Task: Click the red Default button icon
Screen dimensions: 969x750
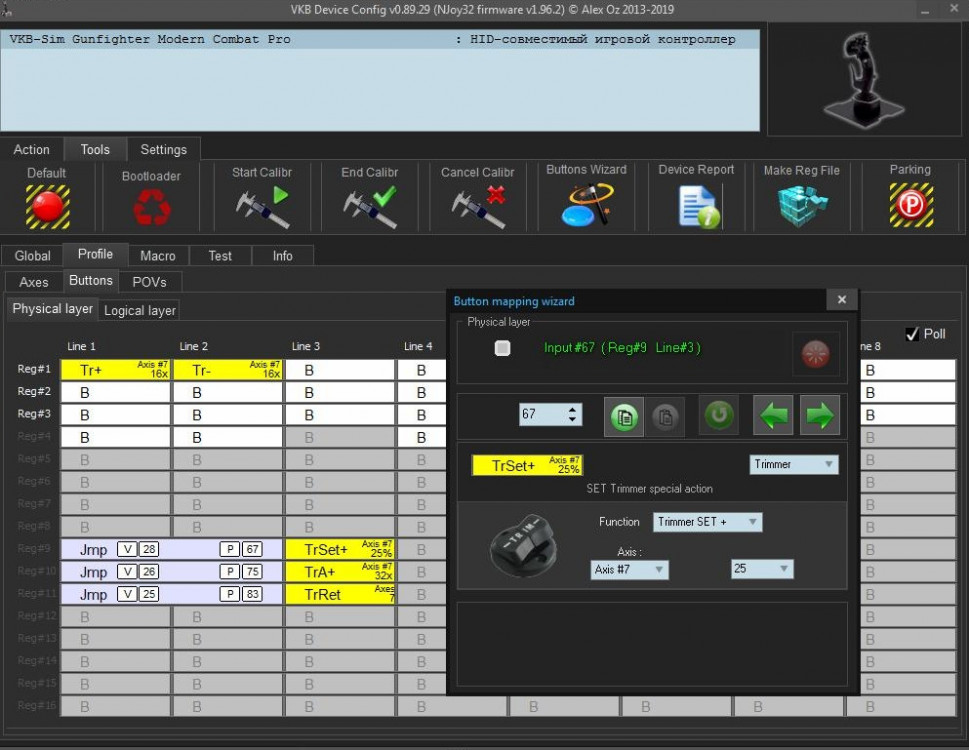Action: (47, 206)
